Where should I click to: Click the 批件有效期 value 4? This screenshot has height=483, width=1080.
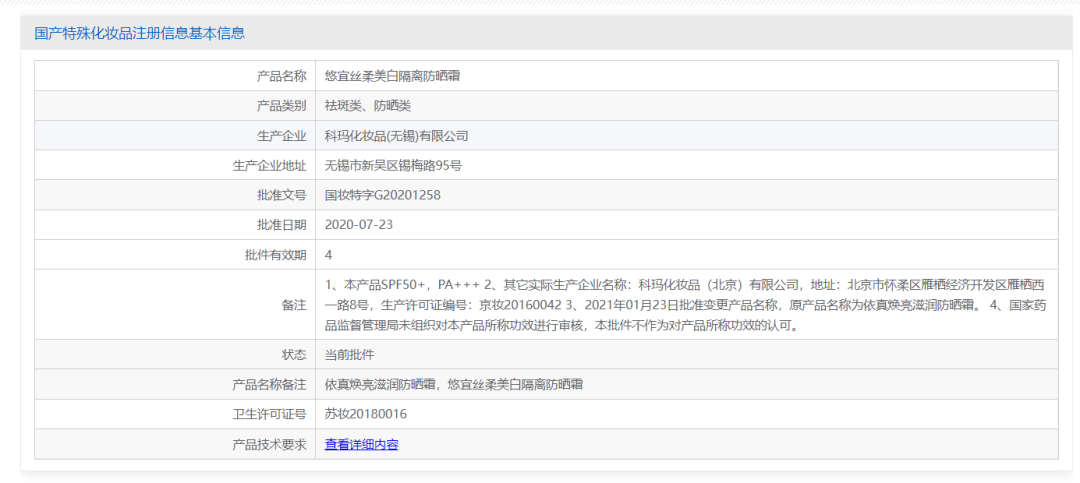[x=329, y=255]
